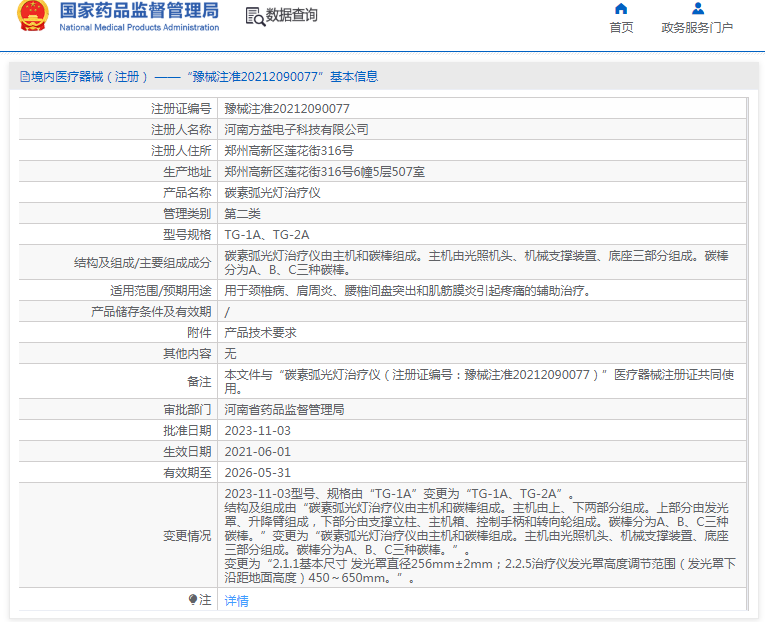Click the 政务服务门户 user icon
The image size is (765, 622).
tap(698, 8)
